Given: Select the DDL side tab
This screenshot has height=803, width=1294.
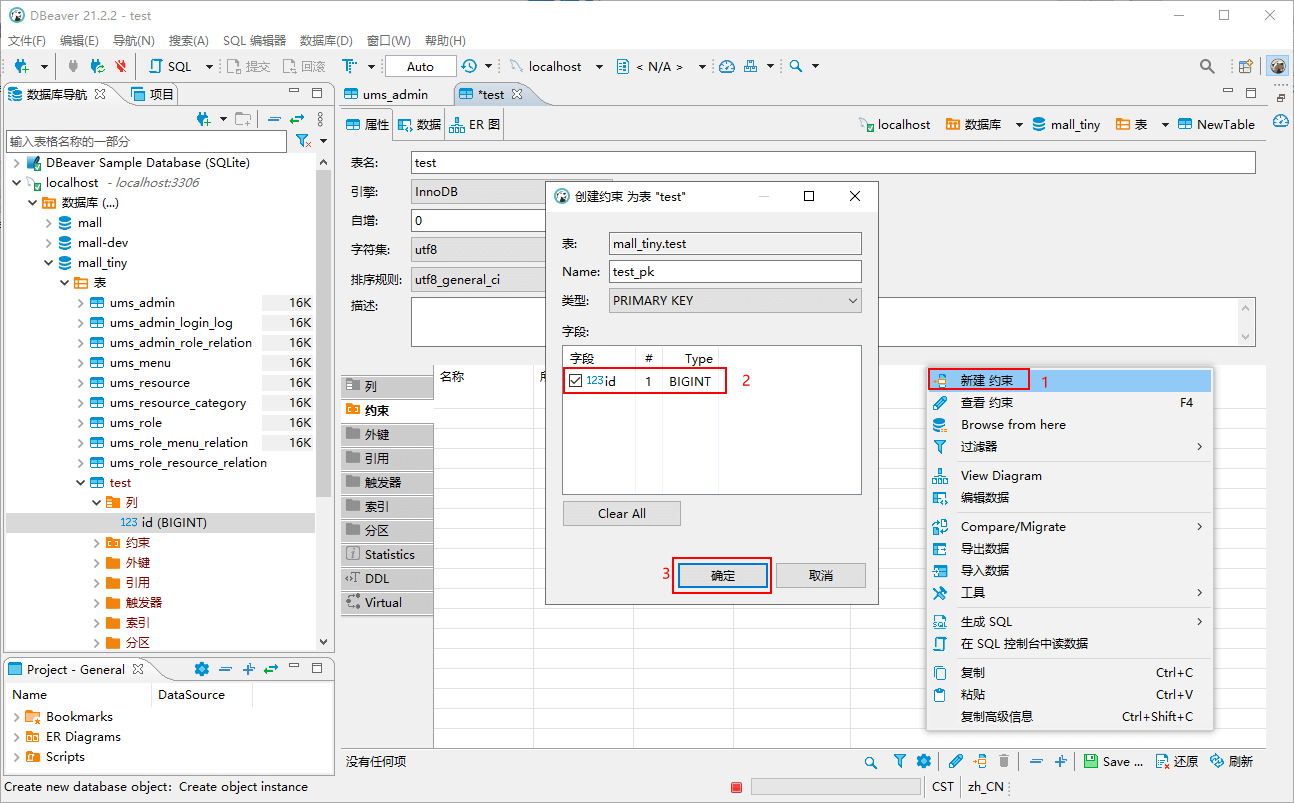Looking at the screenshot, I should [387, 578].
